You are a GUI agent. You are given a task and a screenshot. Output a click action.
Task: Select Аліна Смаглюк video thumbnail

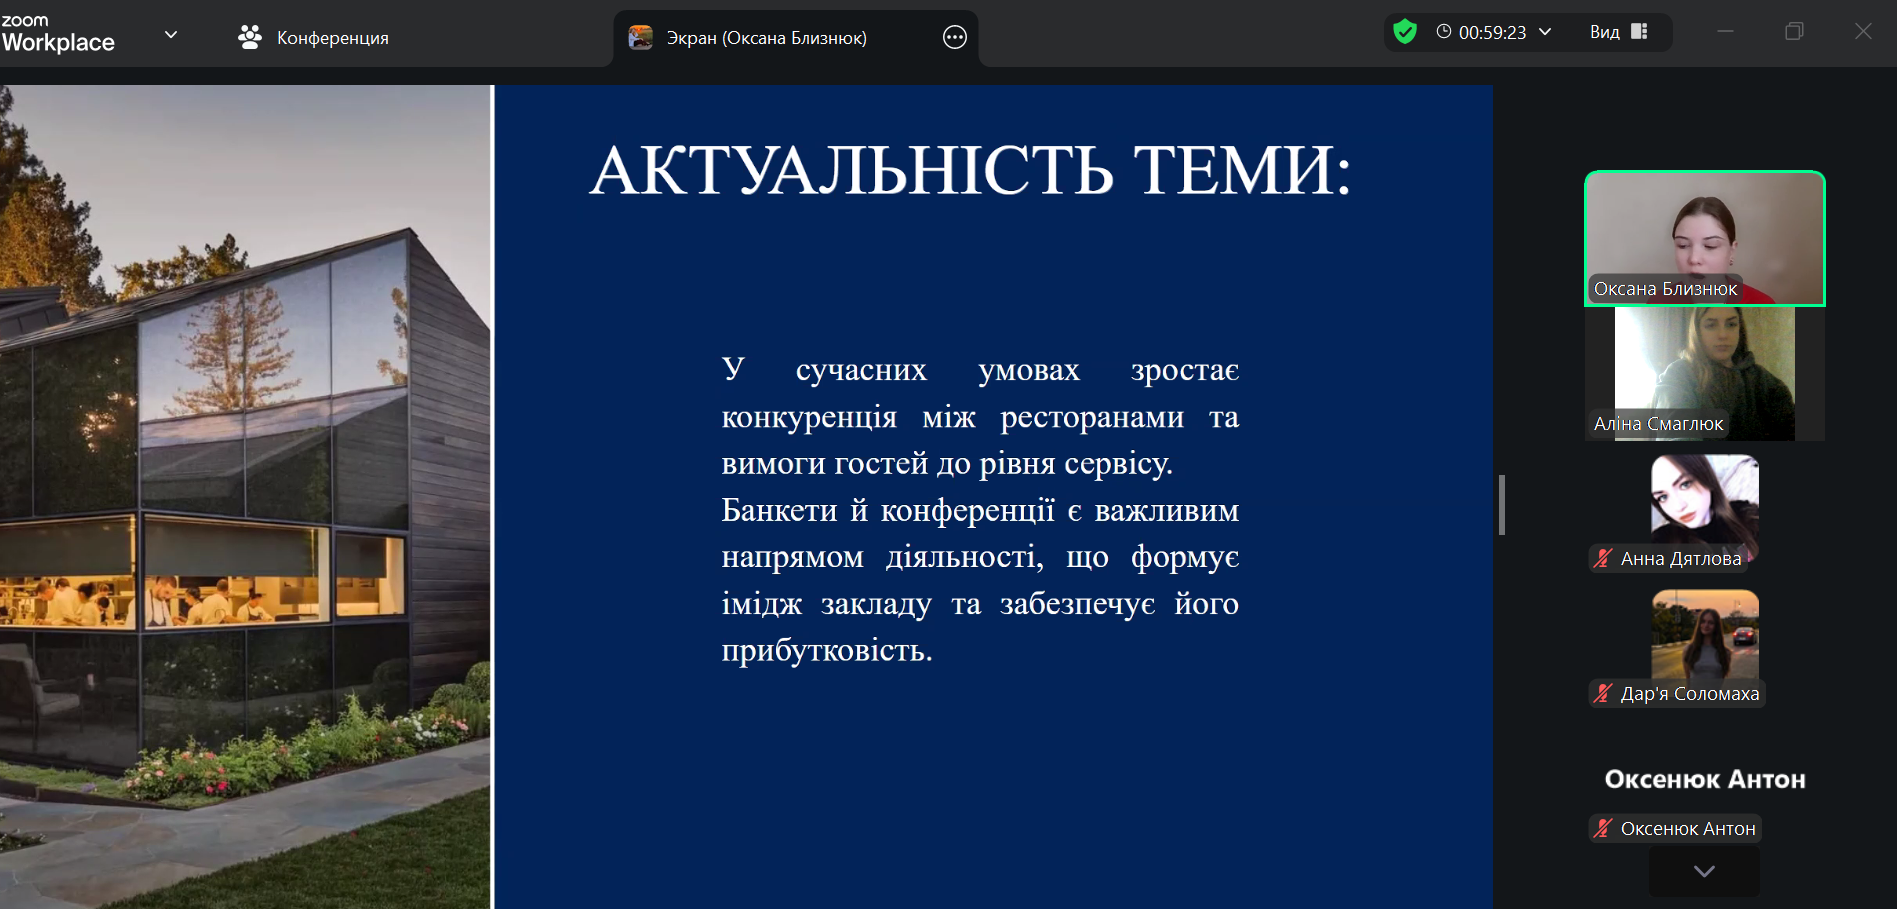1704,370
